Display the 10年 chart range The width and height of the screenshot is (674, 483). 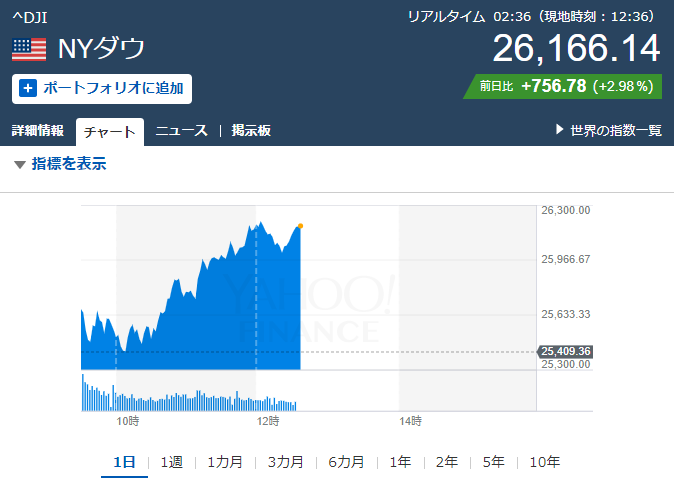pos(544,462)
